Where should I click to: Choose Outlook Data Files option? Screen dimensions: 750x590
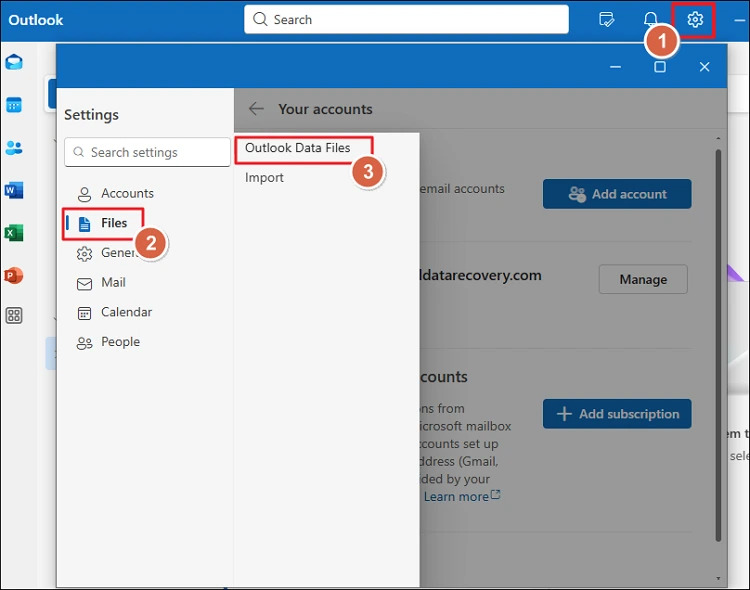[x=298, y=148]
